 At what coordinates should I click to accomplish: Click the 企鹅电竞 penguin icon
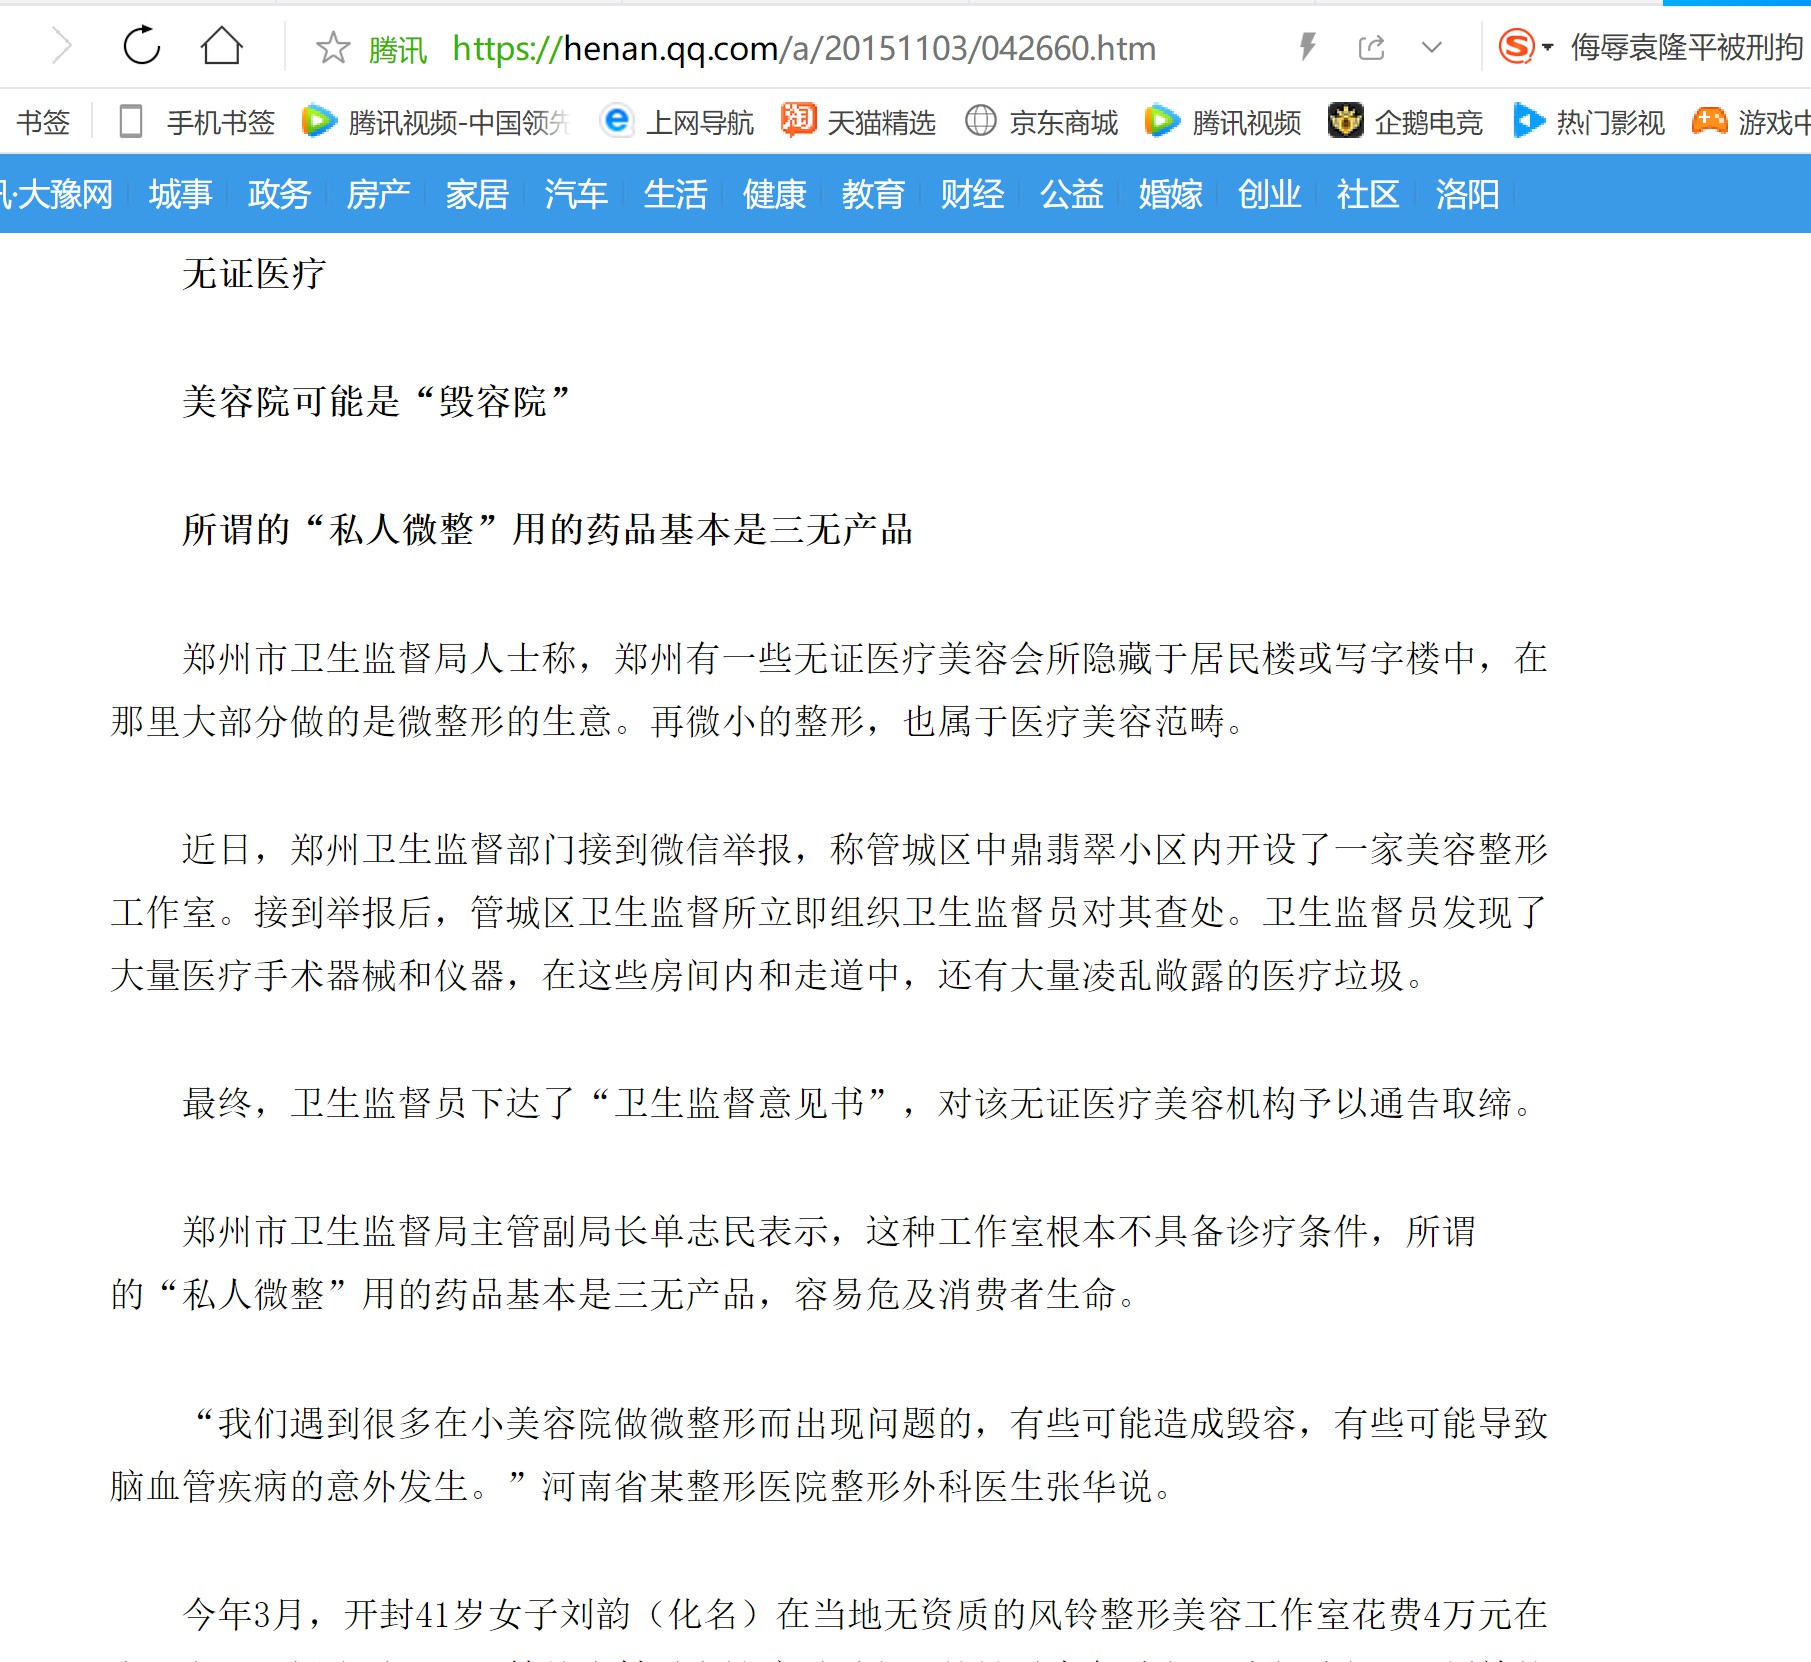[1345, 121]
